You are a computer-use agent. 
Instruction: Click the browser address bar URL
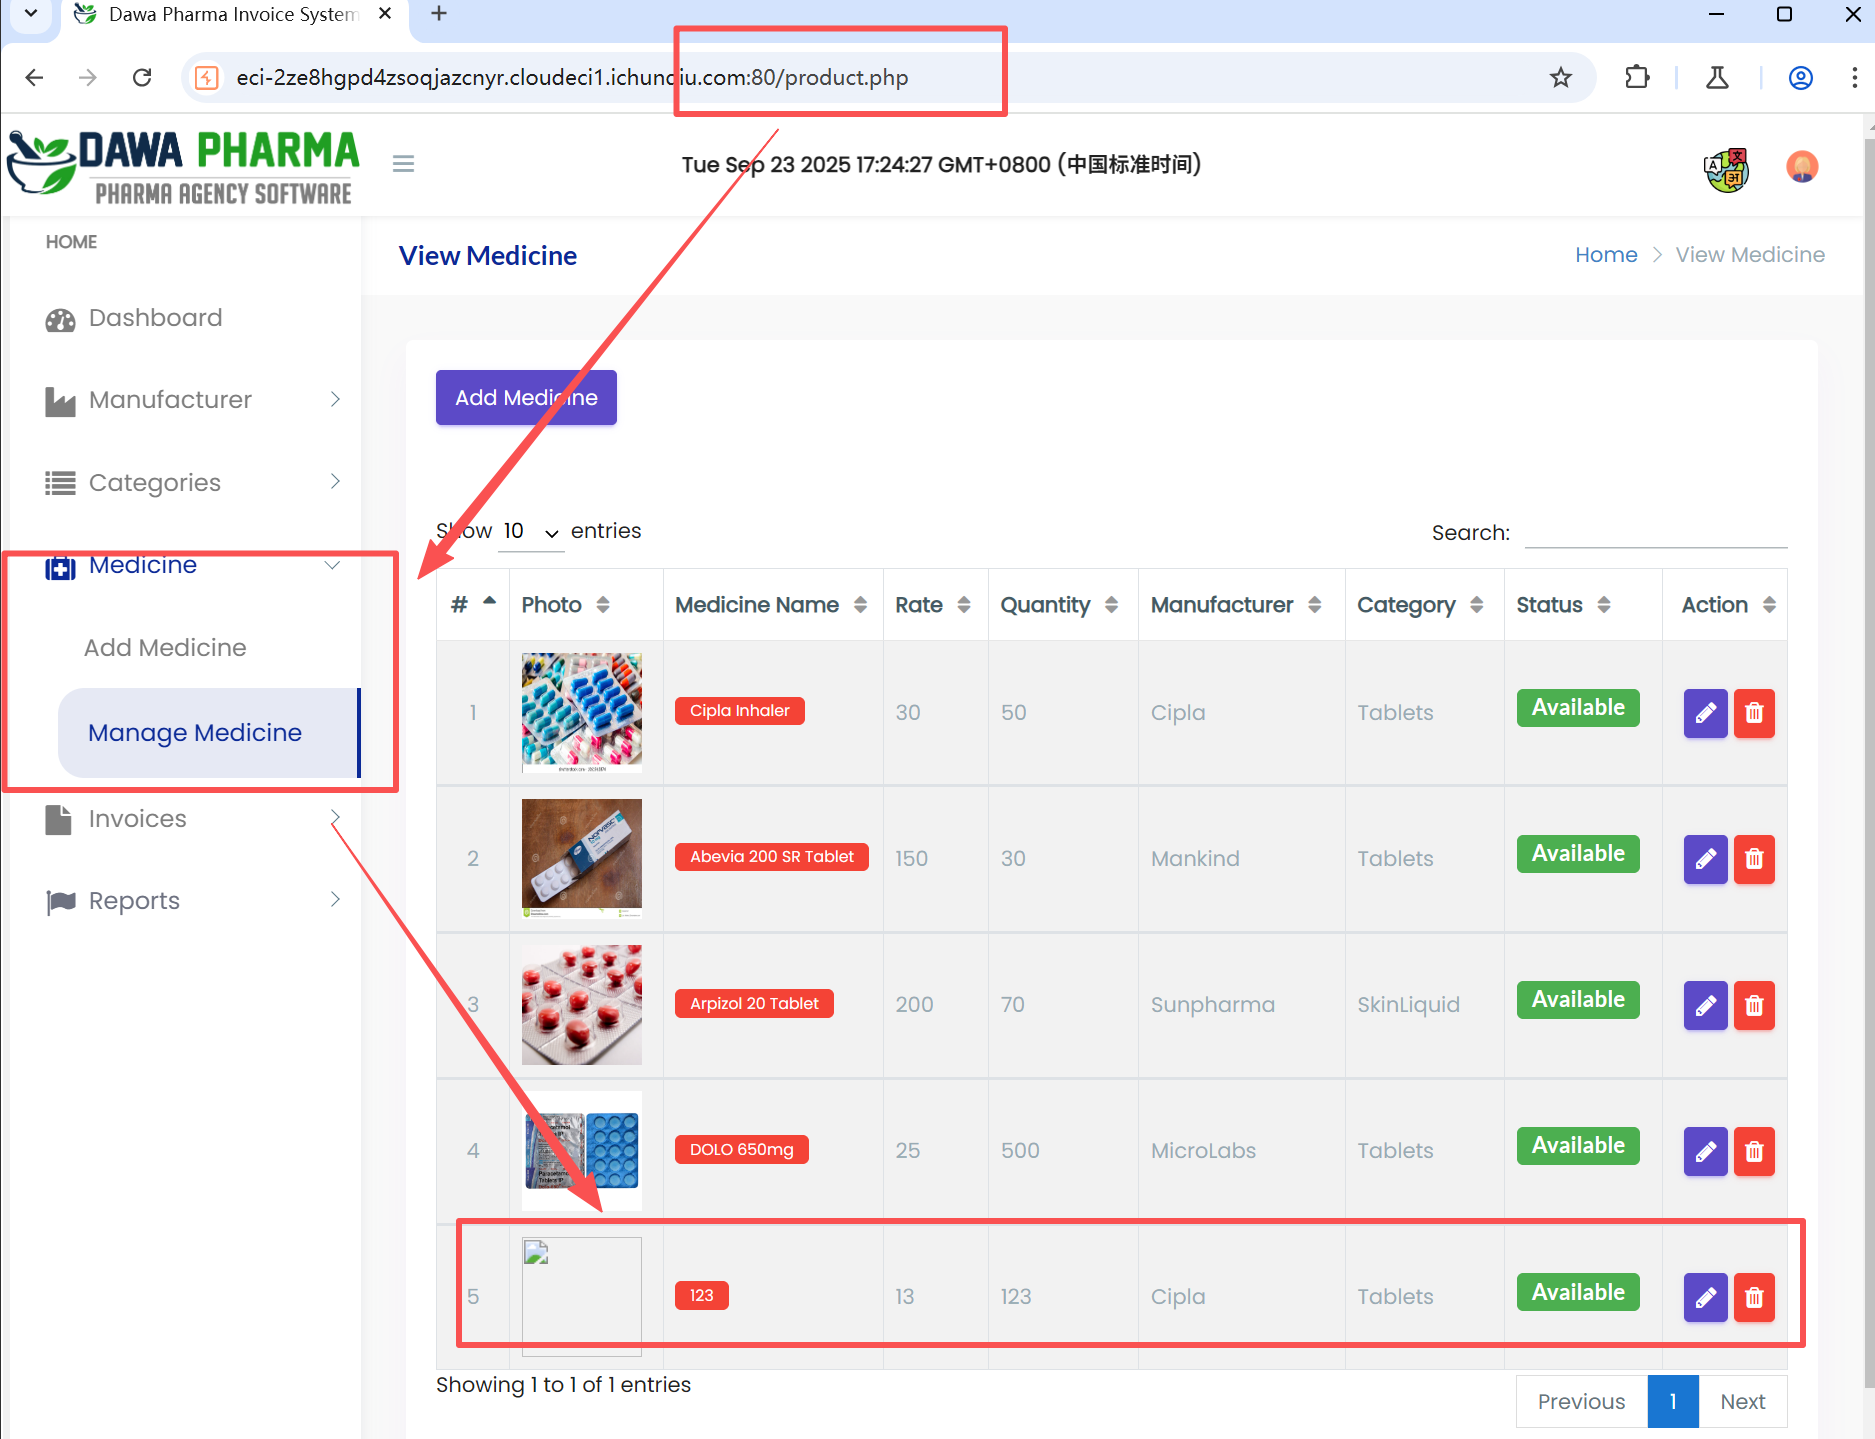(572, 78)
